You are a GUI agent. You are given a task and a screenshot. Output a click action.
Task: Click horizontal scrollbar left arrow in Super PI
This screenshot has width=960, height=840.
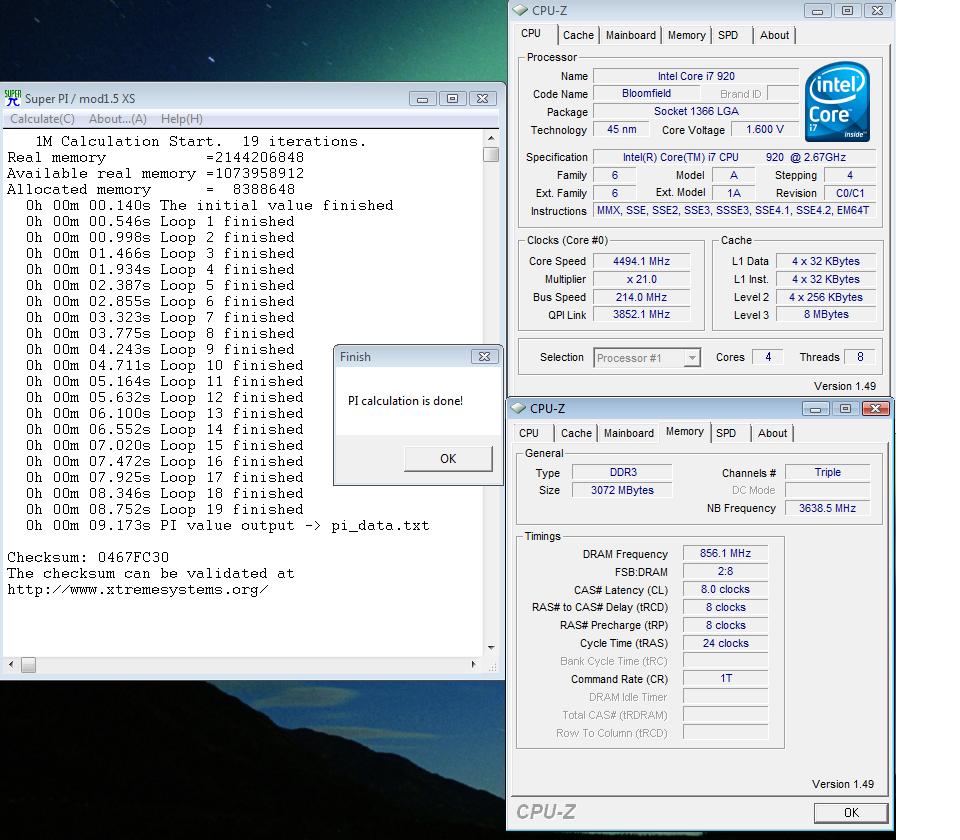pyautogui.click(x=10, y=664)
